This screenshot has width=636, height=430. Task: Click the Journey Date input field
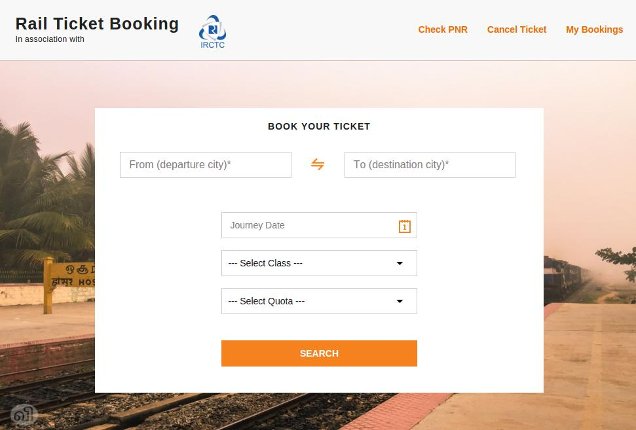[x=308, y=226]
